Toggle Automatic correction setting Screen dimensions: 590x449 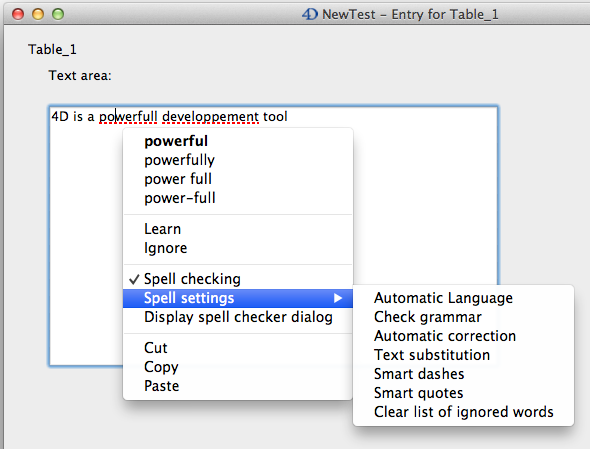click(x=464, y=336)
